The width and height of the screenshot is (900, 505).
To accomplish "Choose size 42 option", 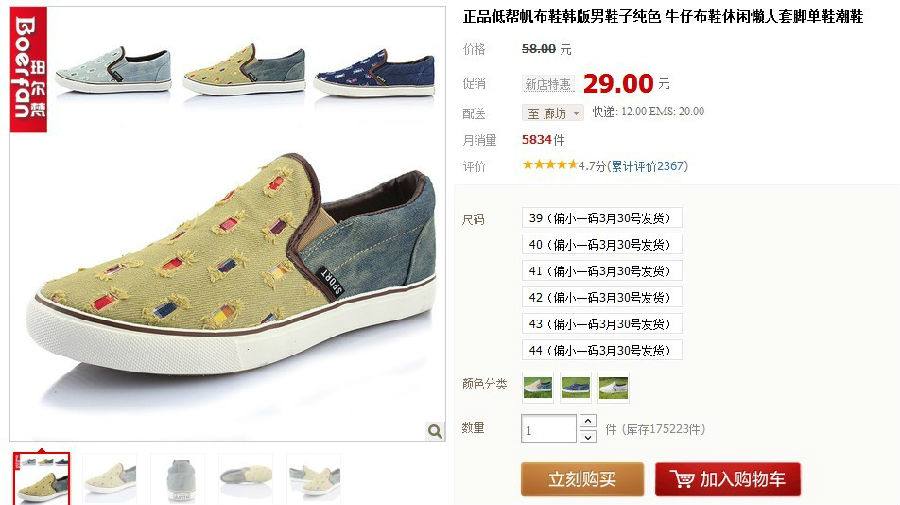I will point(602,297).
